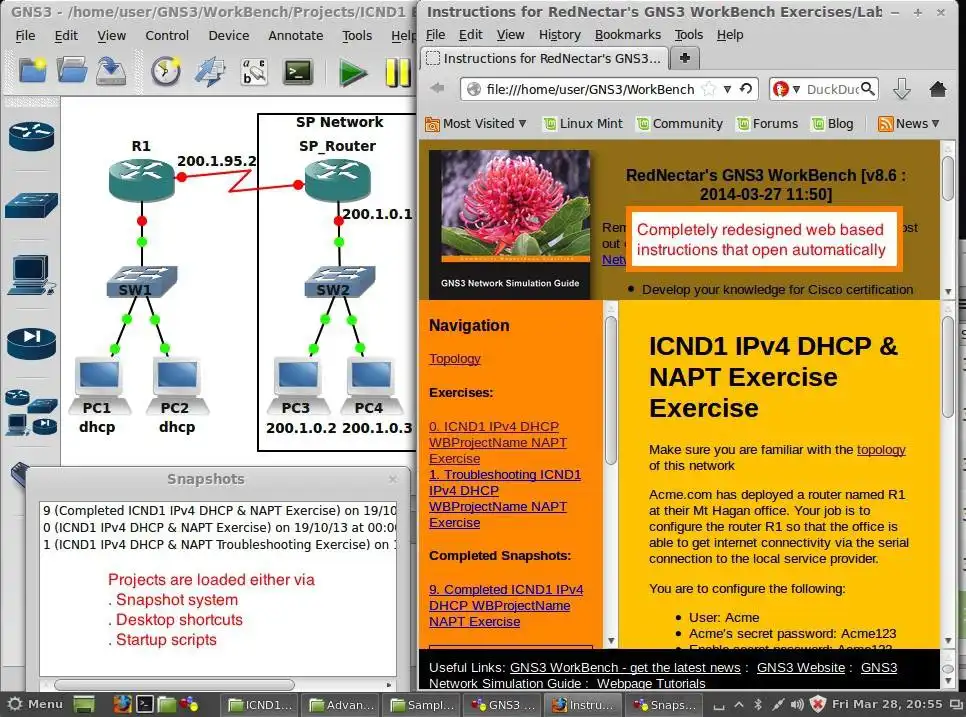Select PC3 in the topology
Image resolution: width=966 pixels, height=717 pixels.
coord(298,384)
